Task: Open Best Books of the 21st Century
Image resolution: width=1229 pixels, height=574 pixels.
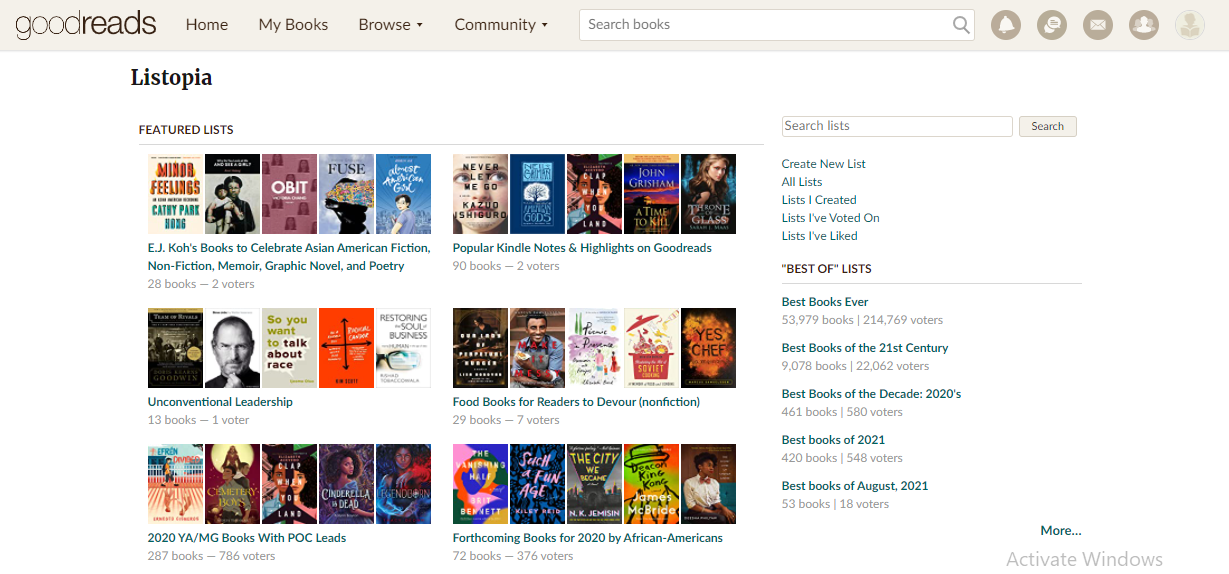Action: tap(865, 348)
